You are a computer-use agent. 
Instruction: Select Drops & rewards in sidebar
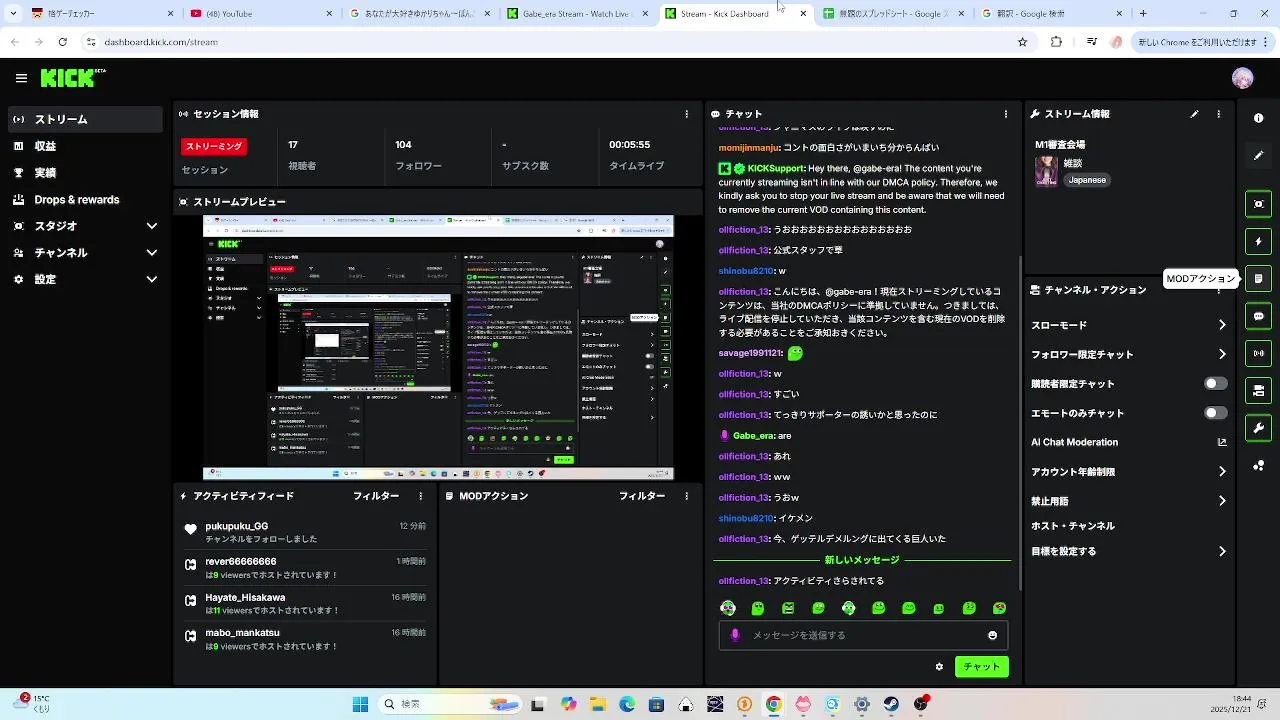point(85,200)
